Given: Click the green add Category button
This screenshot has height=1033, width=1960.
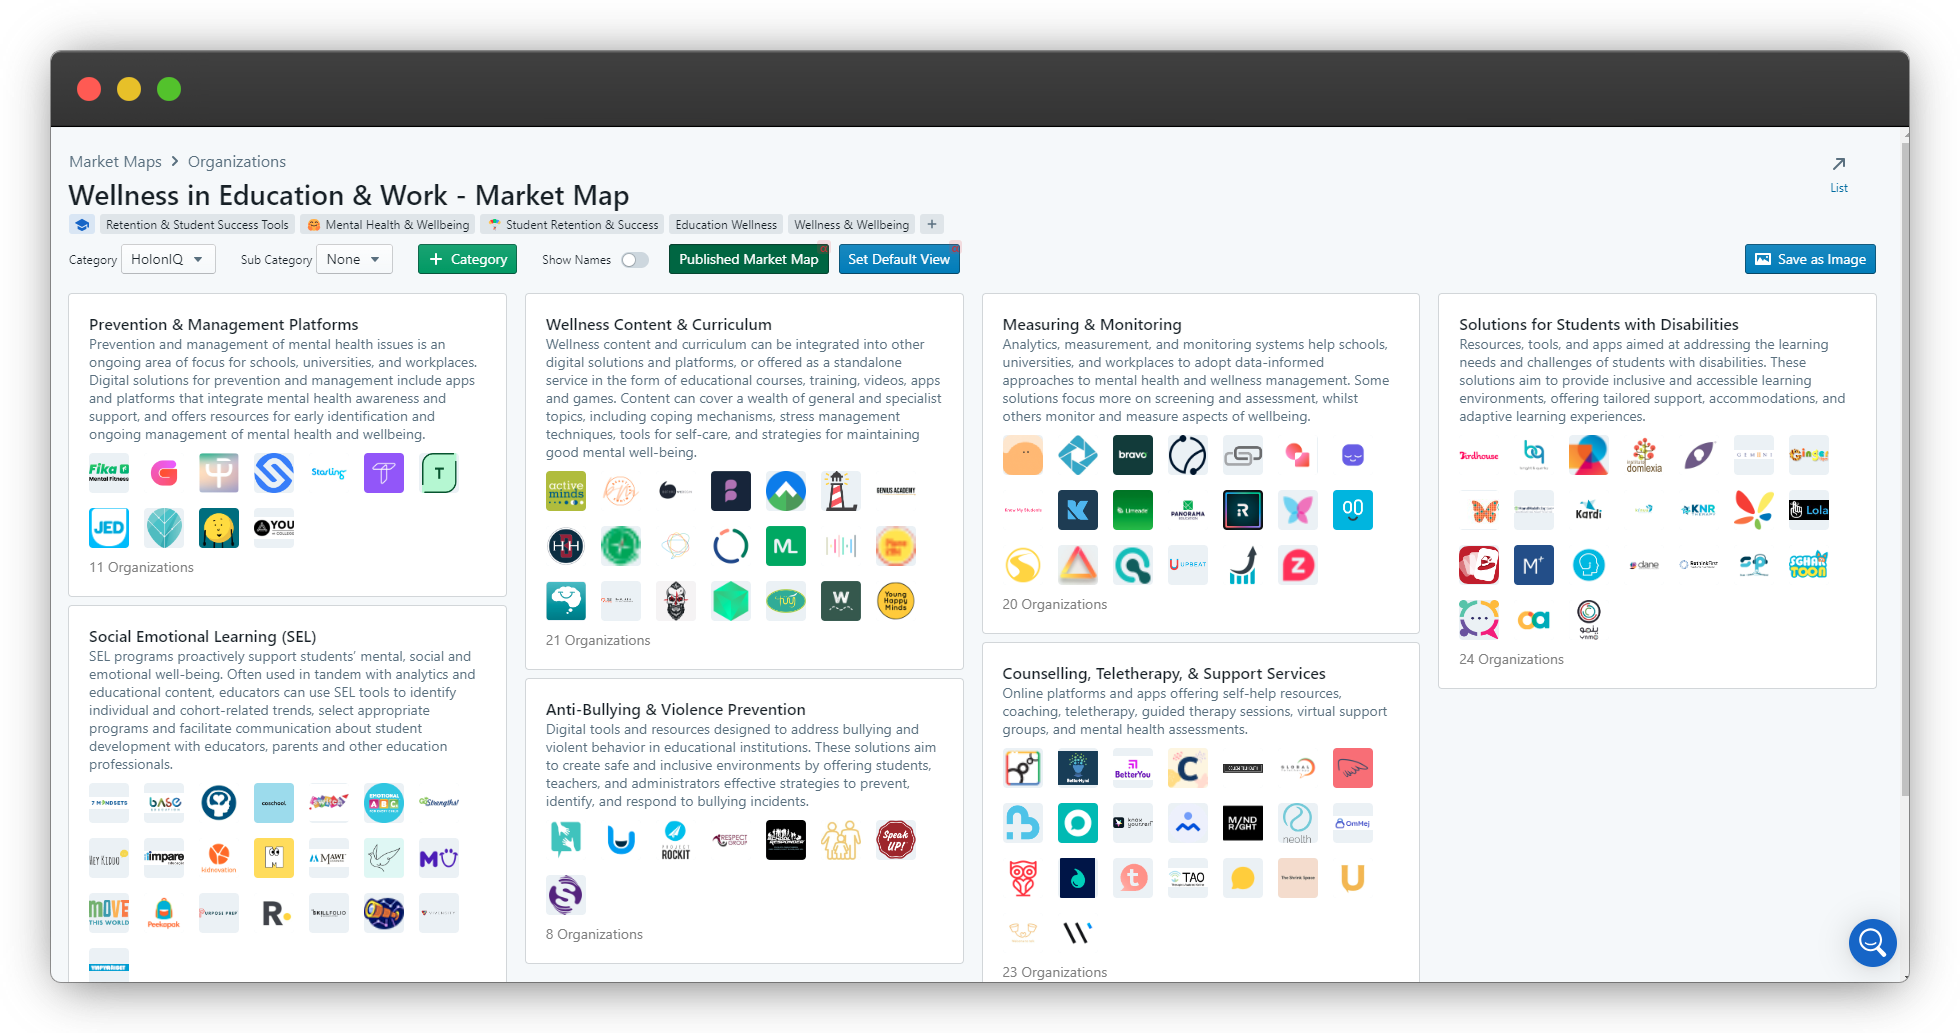Looking at the screenshot, I should click(x=467, y=259).
